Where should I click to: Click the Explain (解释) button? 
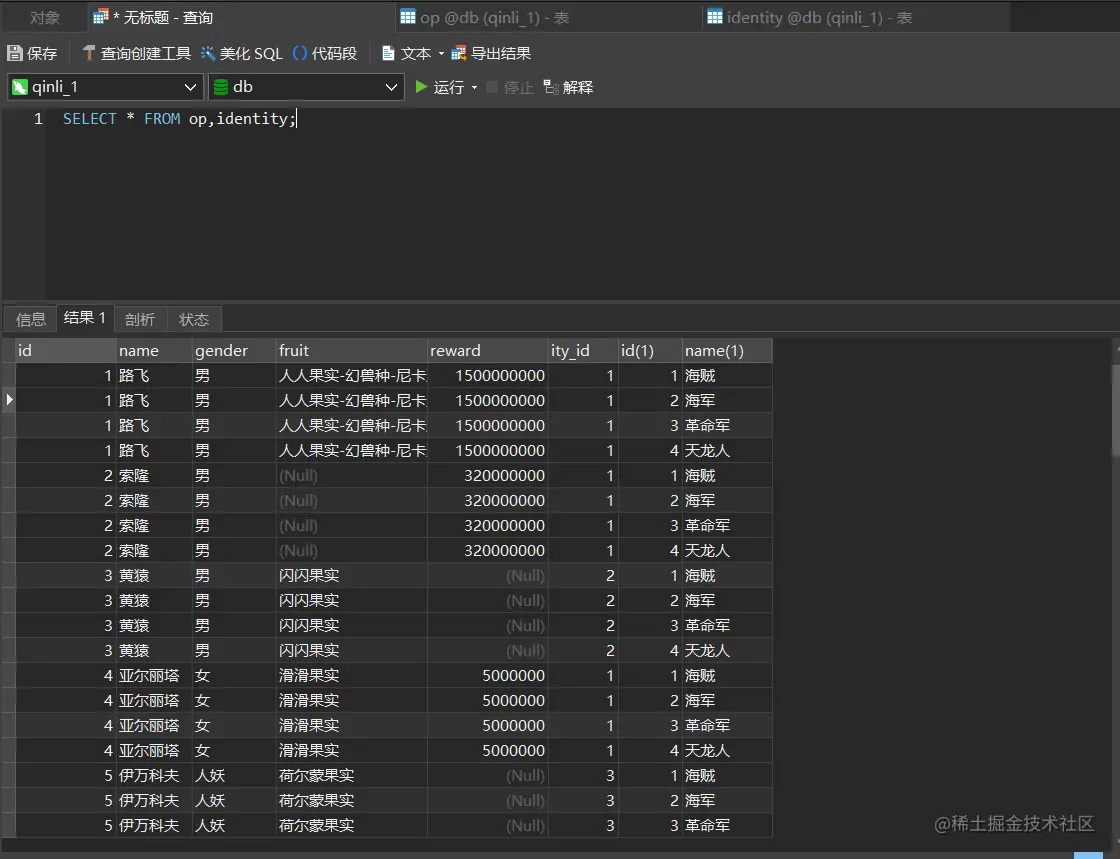point(569,87)
